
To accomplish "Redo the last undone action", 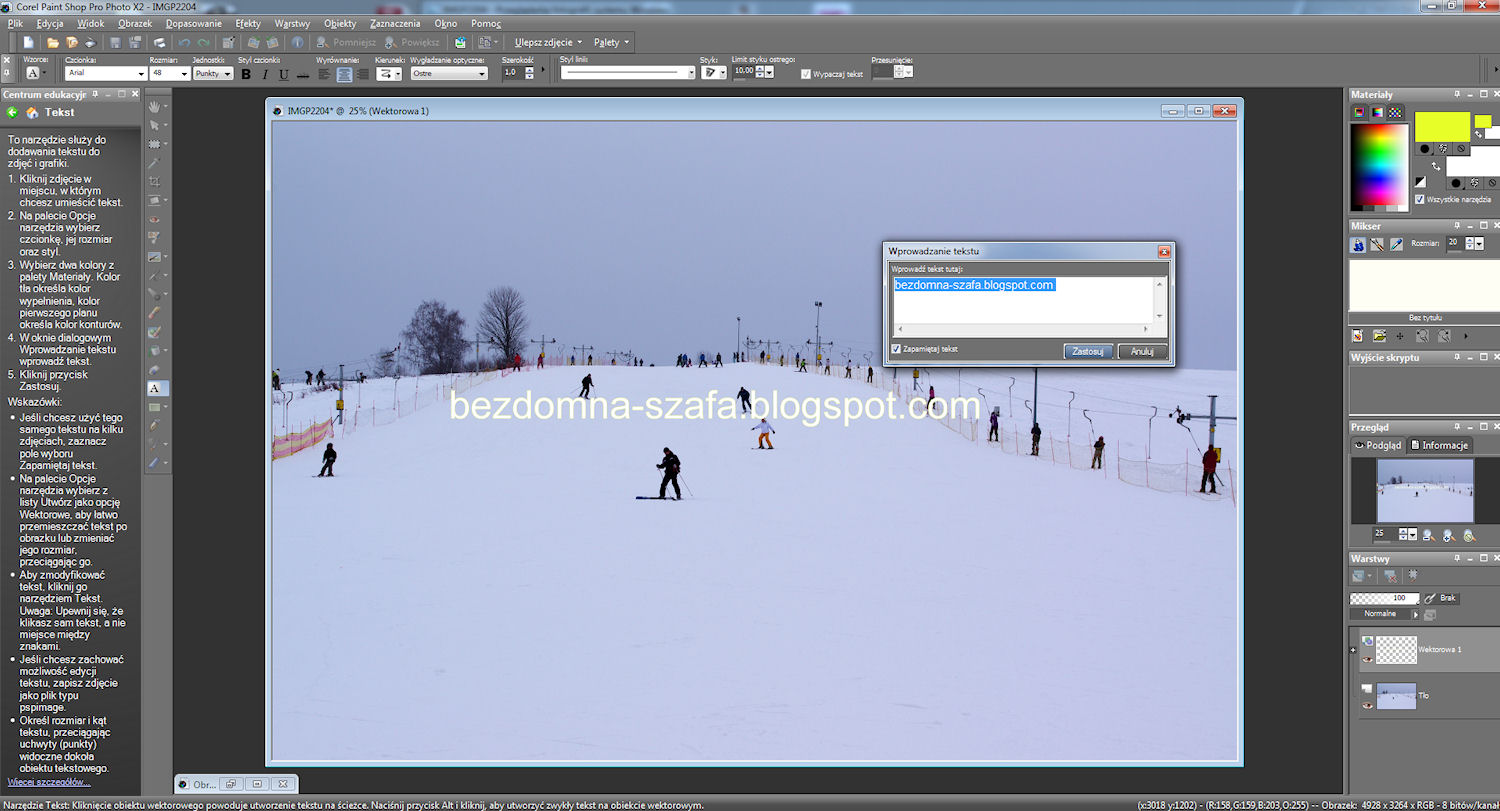I will pos(204,42).
